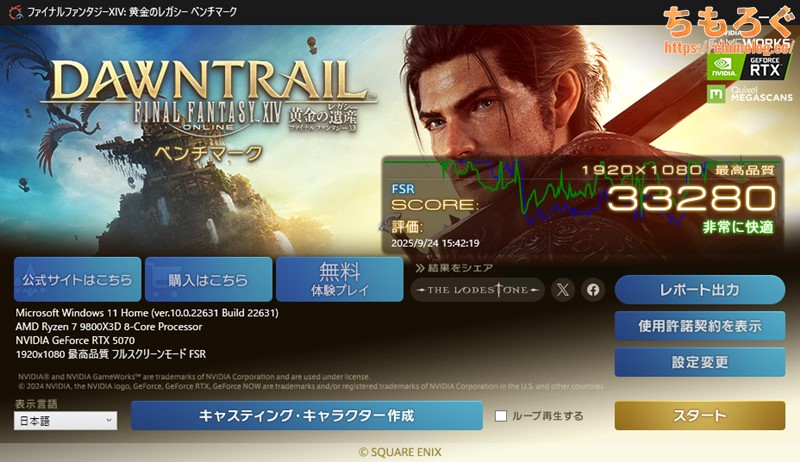Screen dimensions: 800x462
Task: Click レポート出力 report output button
Action: point(699,290)
